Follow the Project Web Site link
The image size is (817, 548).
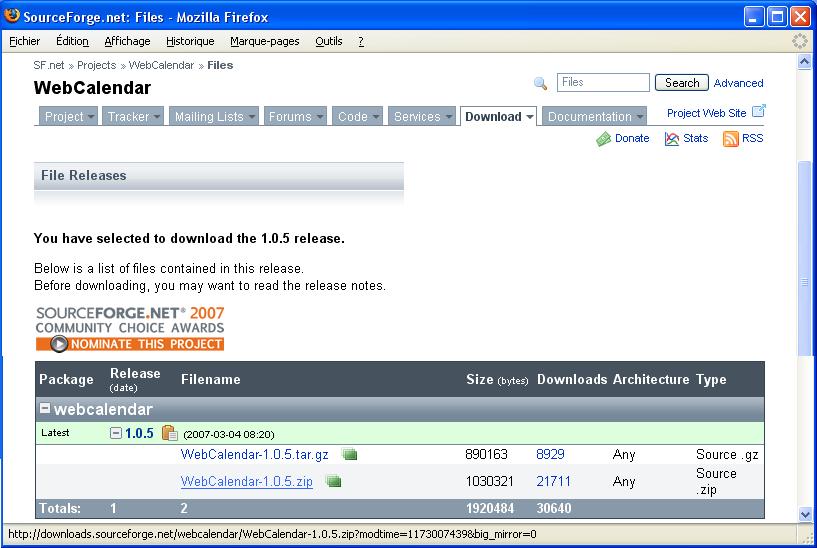pyautogui.click(x=707, y=113)
